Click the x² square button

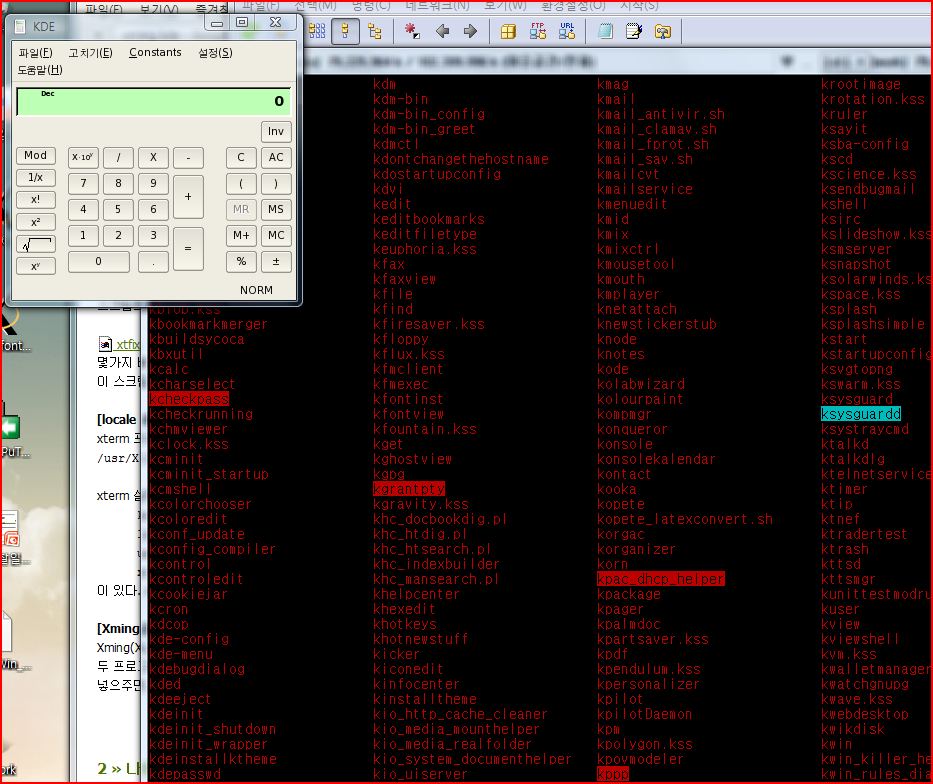click(36, 222)
